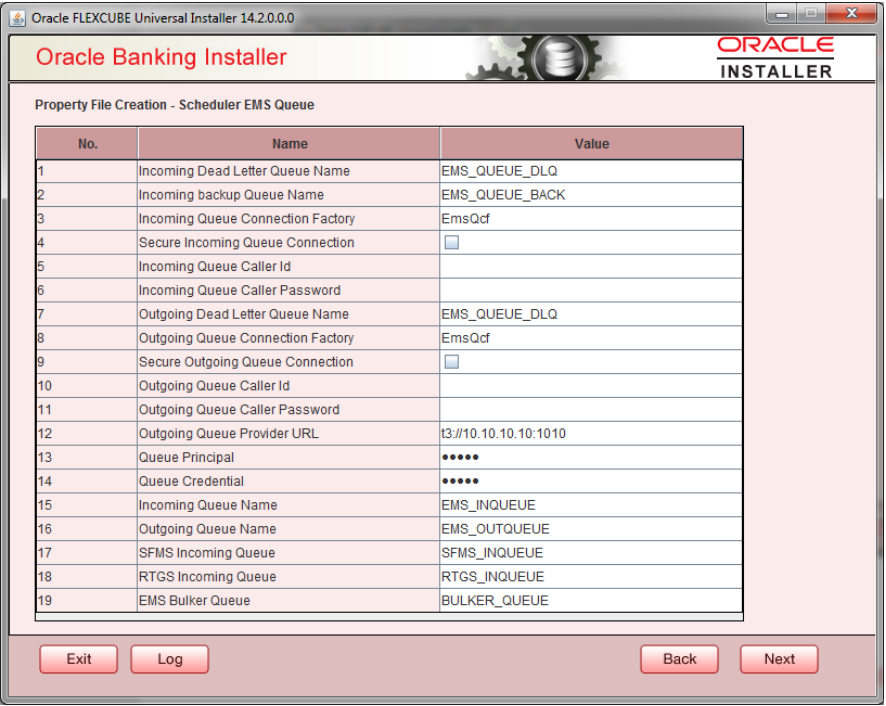This screenshot has width=886, height=706.
Task: Edit the SFMS_INQUEUE value field
Action: coord(591,553)
